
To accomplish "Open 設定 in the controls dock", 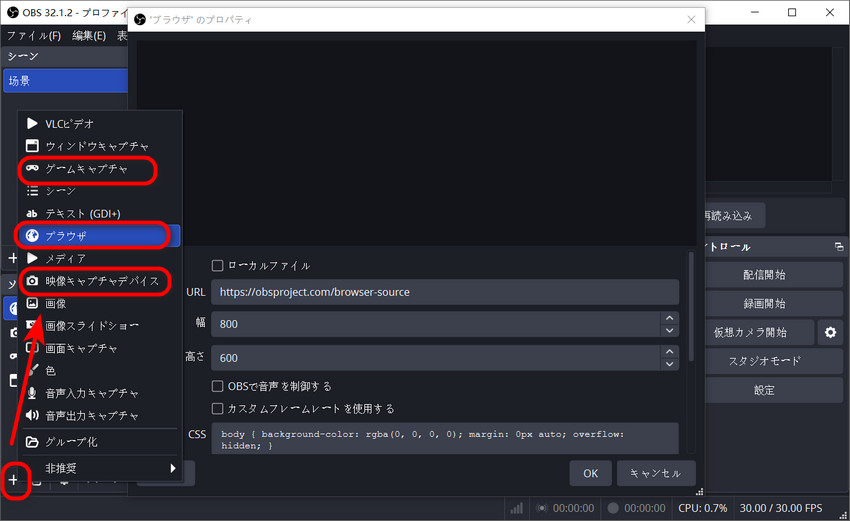I will point(774,390).
